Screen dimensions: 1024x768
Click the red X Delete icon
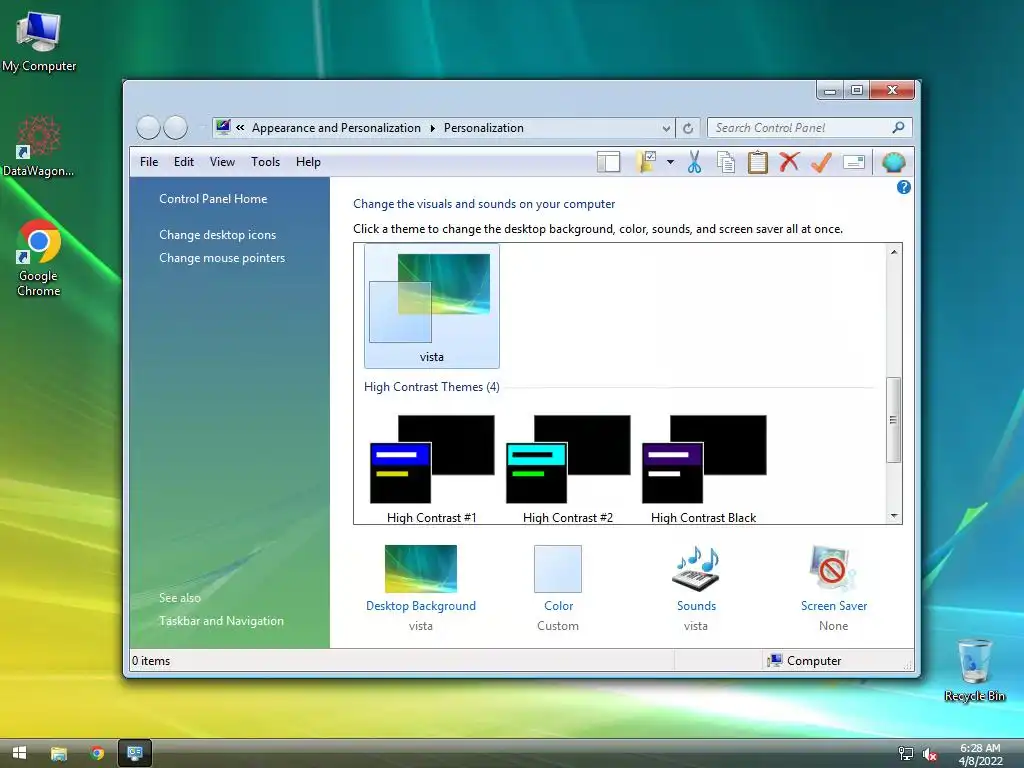[789, 161]
